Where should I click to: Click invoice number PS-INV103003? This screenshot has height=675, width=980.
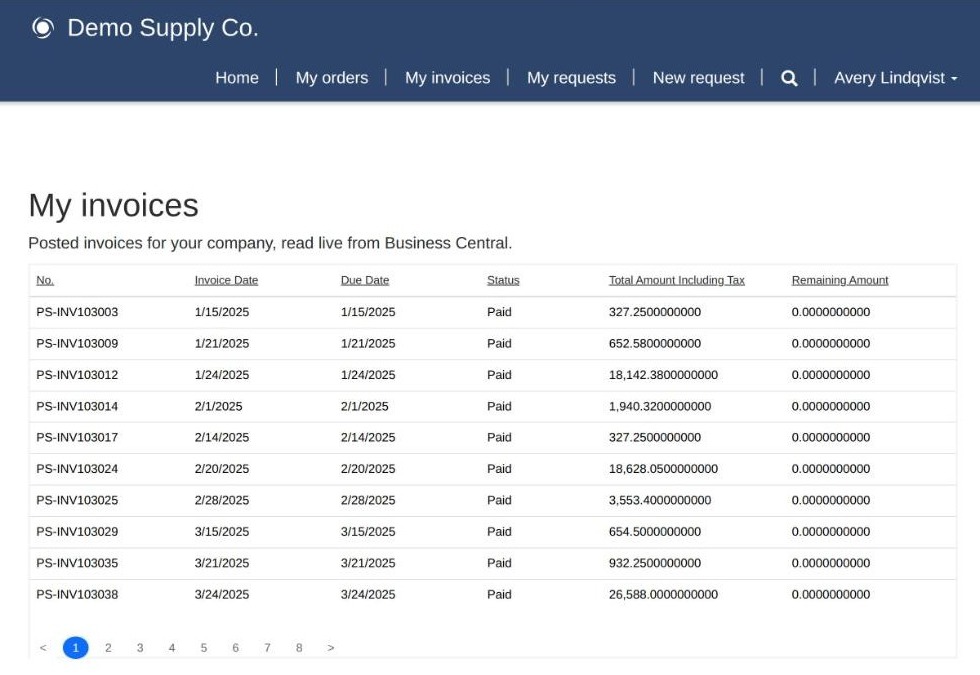[77, 312]
